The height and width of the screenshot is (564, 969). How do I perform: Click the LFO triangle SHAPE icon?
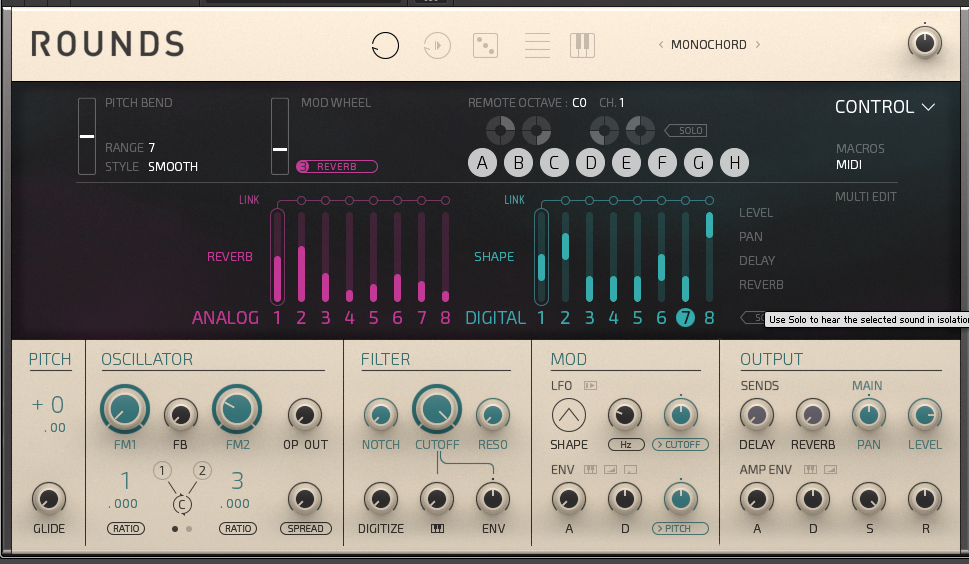[569, 415]
